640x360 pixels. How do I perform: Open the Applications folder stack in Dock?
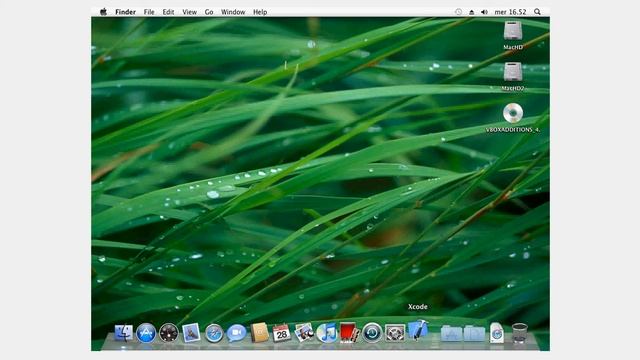[x=451, y=333]
